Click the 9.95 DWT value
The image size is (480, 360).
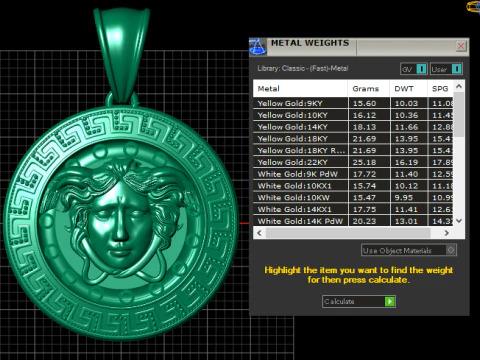tap(404, 198)
